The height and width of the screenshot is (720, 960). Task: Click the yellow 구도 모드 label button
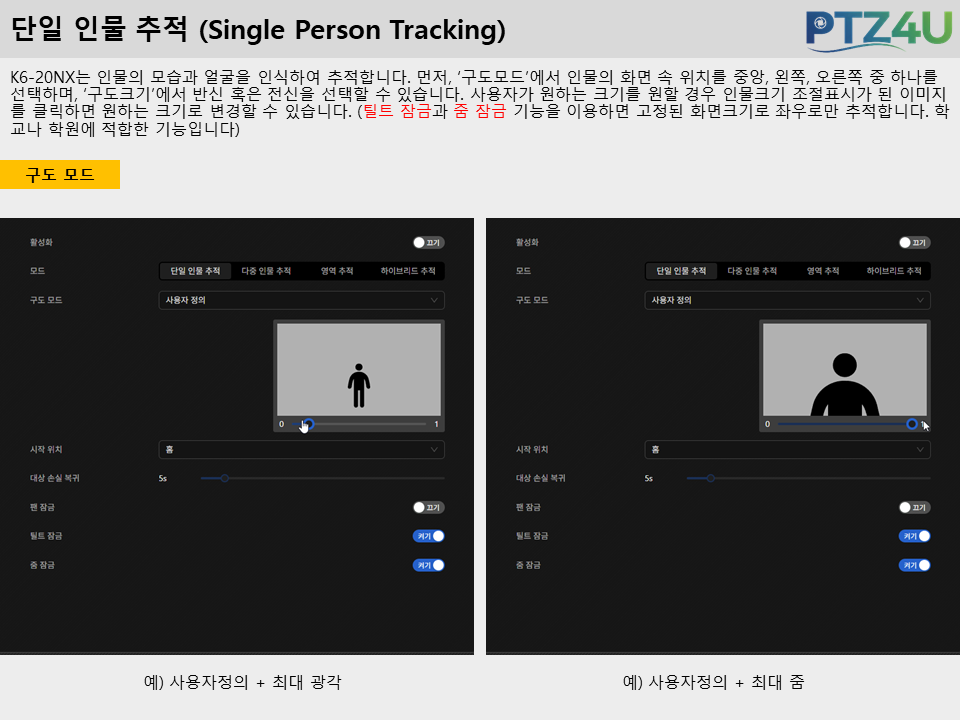(60, 174)
